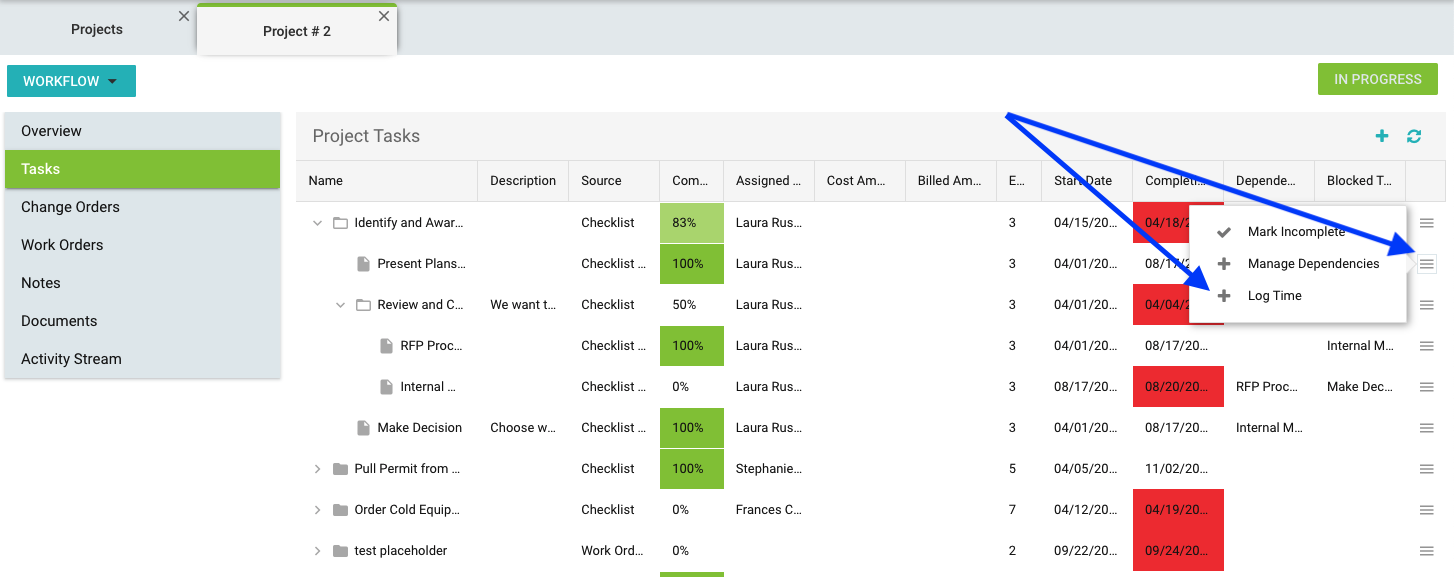Open hamburger menu for Make Decision row
Screen dimensions: 1454x577
[1427, 428]
